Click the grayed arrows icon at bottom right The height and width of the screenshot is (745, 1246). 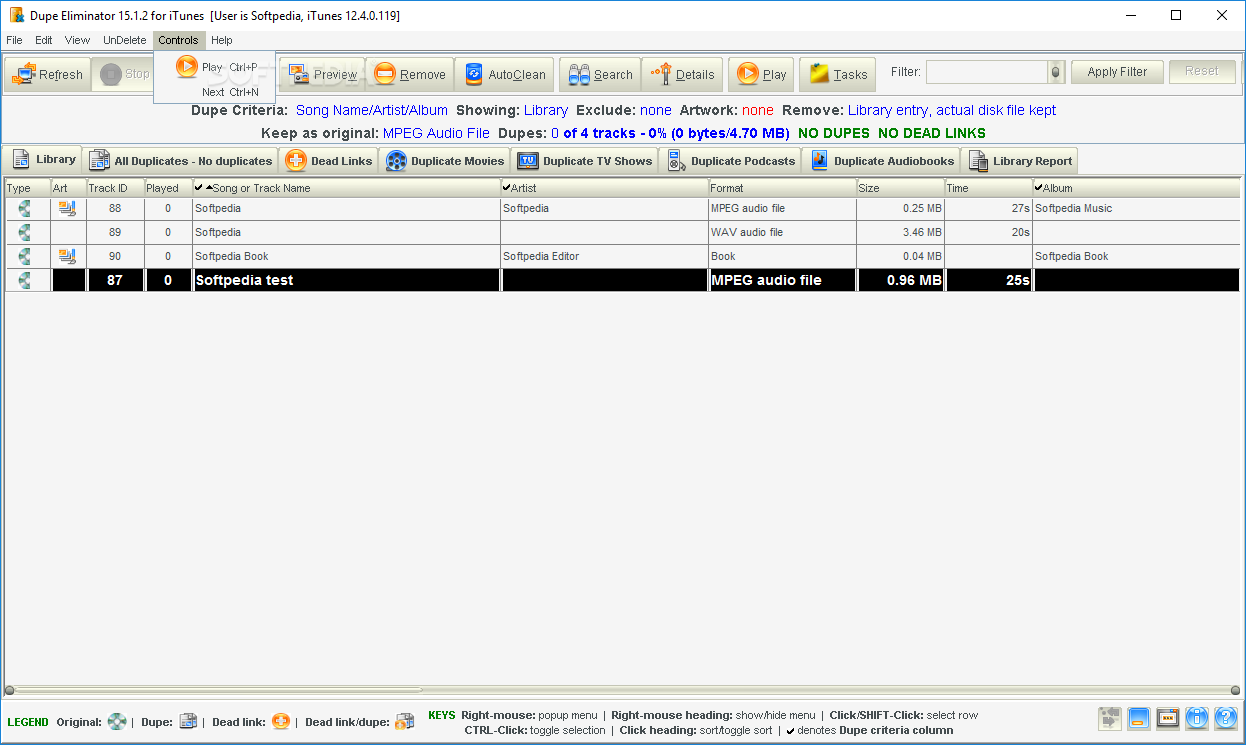[1109, 718]
